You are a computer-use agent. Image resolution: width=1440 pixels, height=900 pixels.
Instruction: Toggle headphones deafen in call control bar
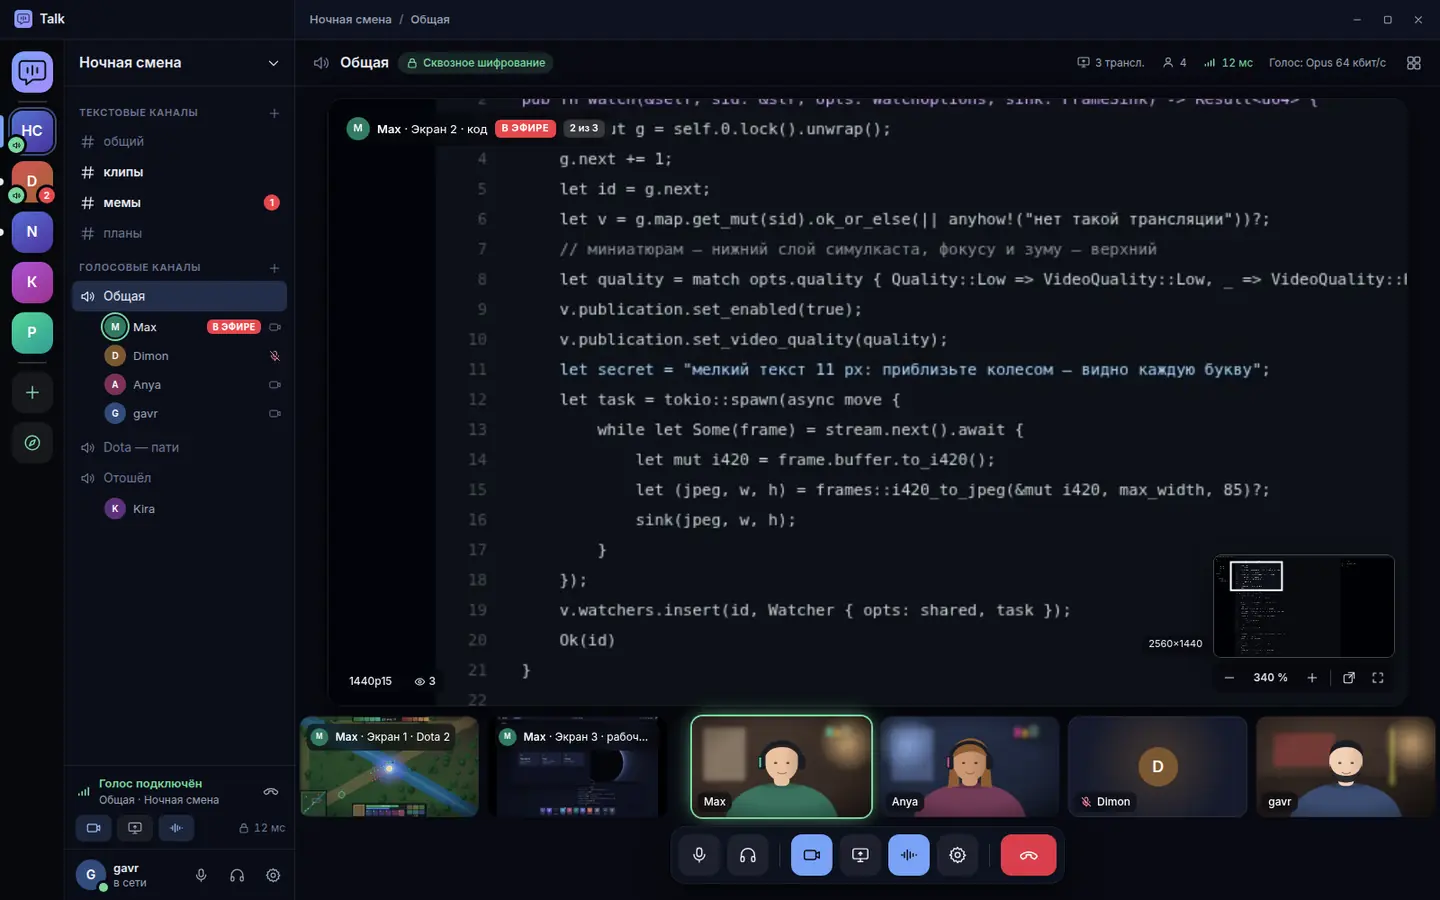[x=747, y=855]
